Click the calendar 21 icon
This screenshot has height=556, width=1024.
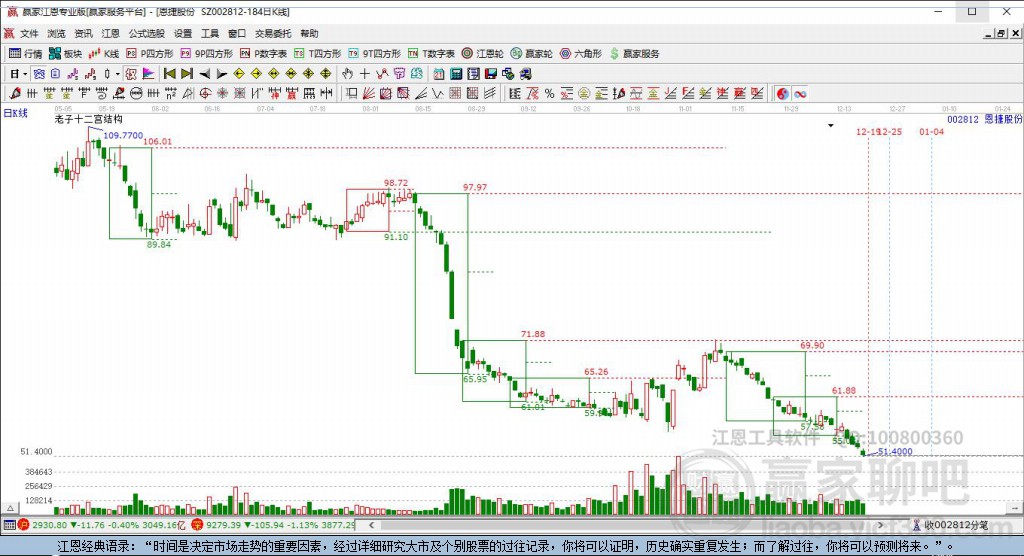[438, 74]
